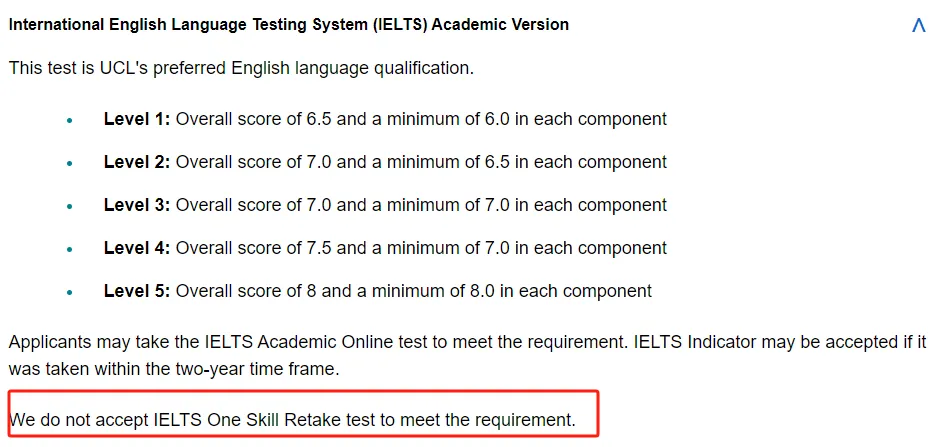Click the Level 1 score requirement text

pos(421,119)
